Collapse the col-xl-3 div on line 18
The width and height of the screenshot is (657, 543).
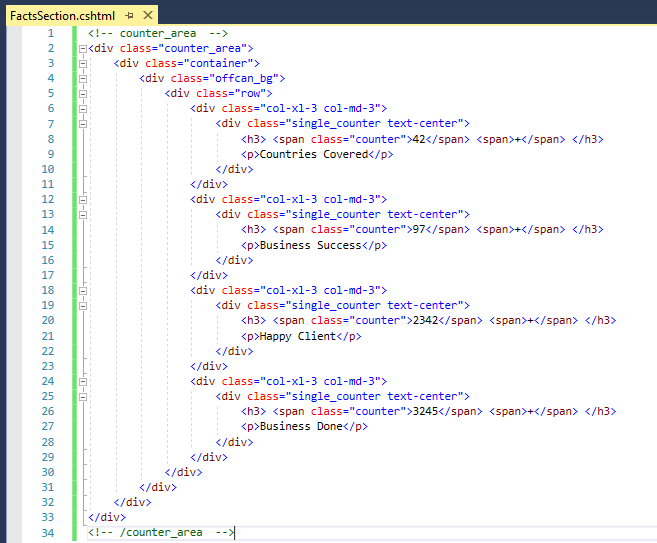[81, 291]
